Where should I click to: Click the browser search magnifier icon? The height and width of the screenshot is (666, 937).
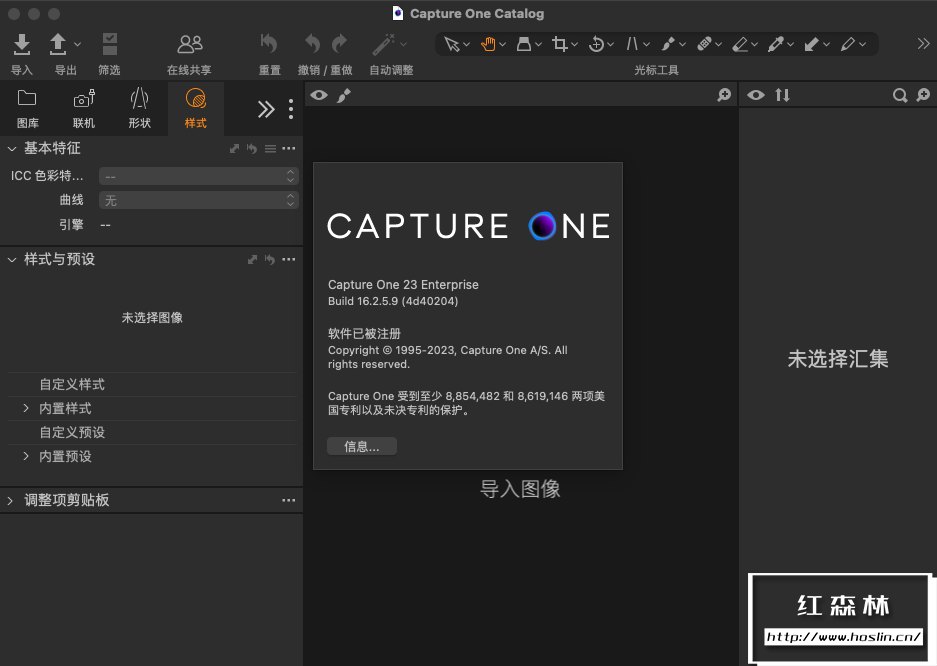tap(899, 95)
